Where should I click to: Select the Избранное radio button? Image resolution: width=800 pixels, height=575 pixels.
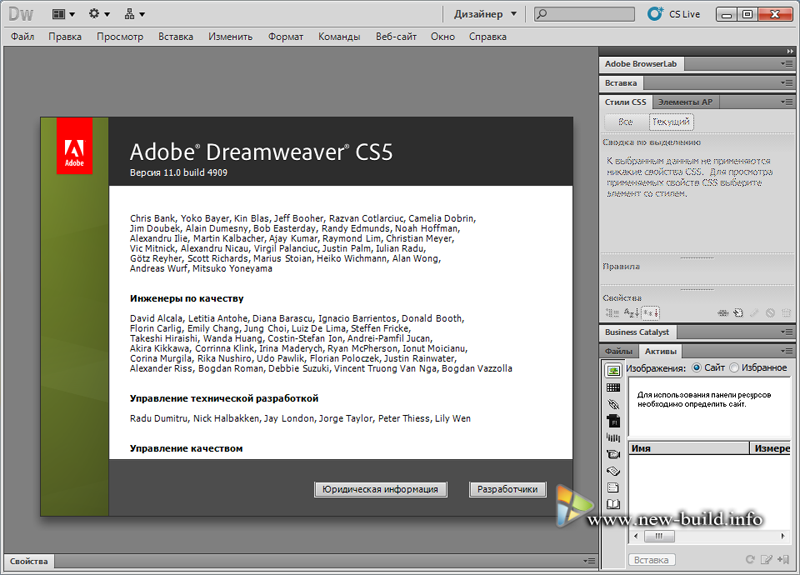click(x=734, y=368)
